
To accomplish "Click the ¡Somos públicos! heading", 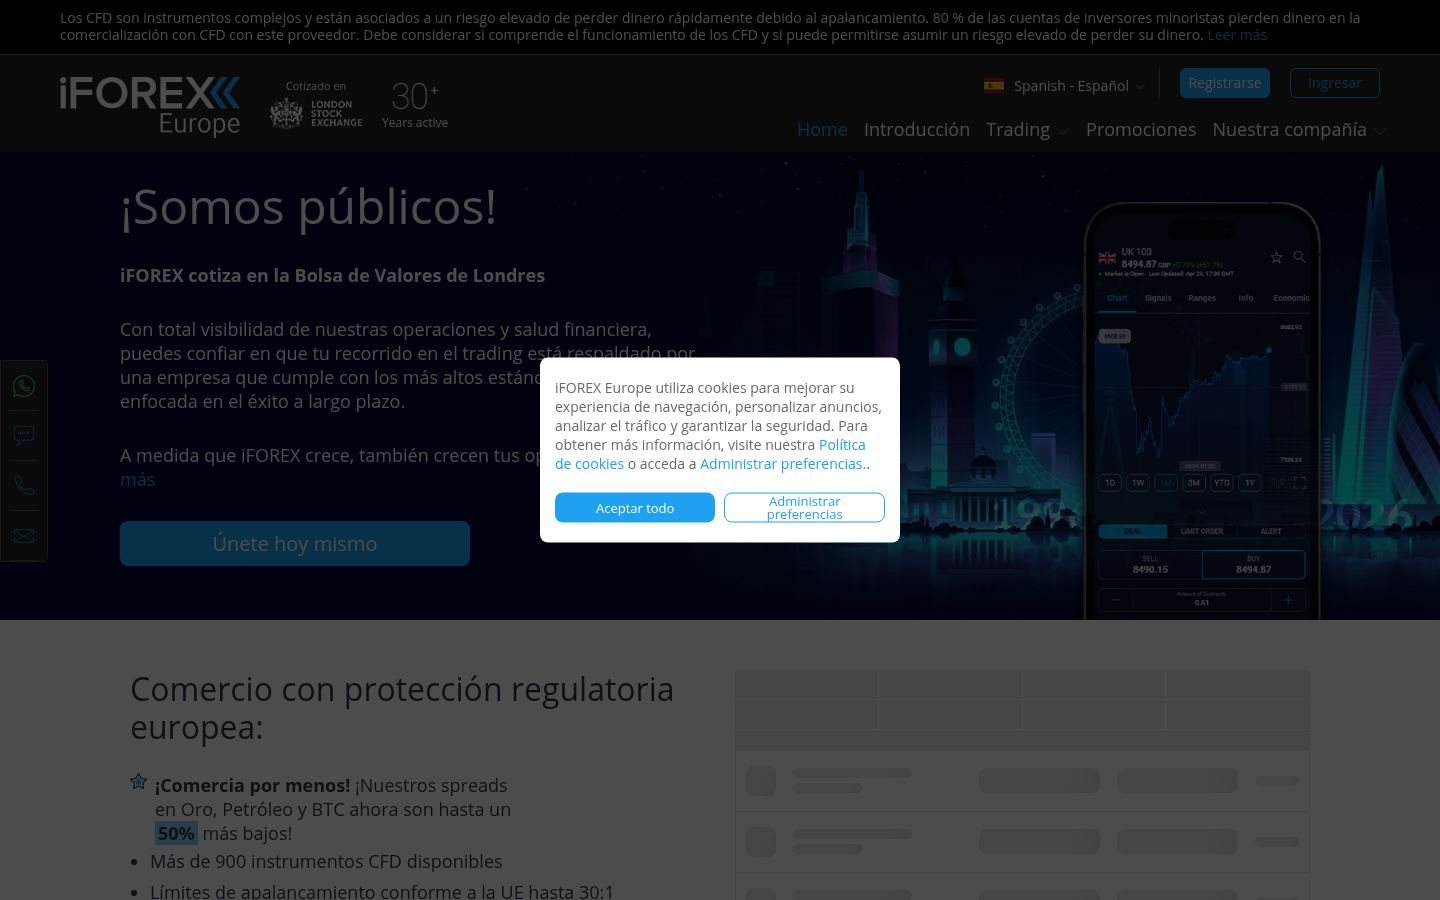I will (308, 207).
